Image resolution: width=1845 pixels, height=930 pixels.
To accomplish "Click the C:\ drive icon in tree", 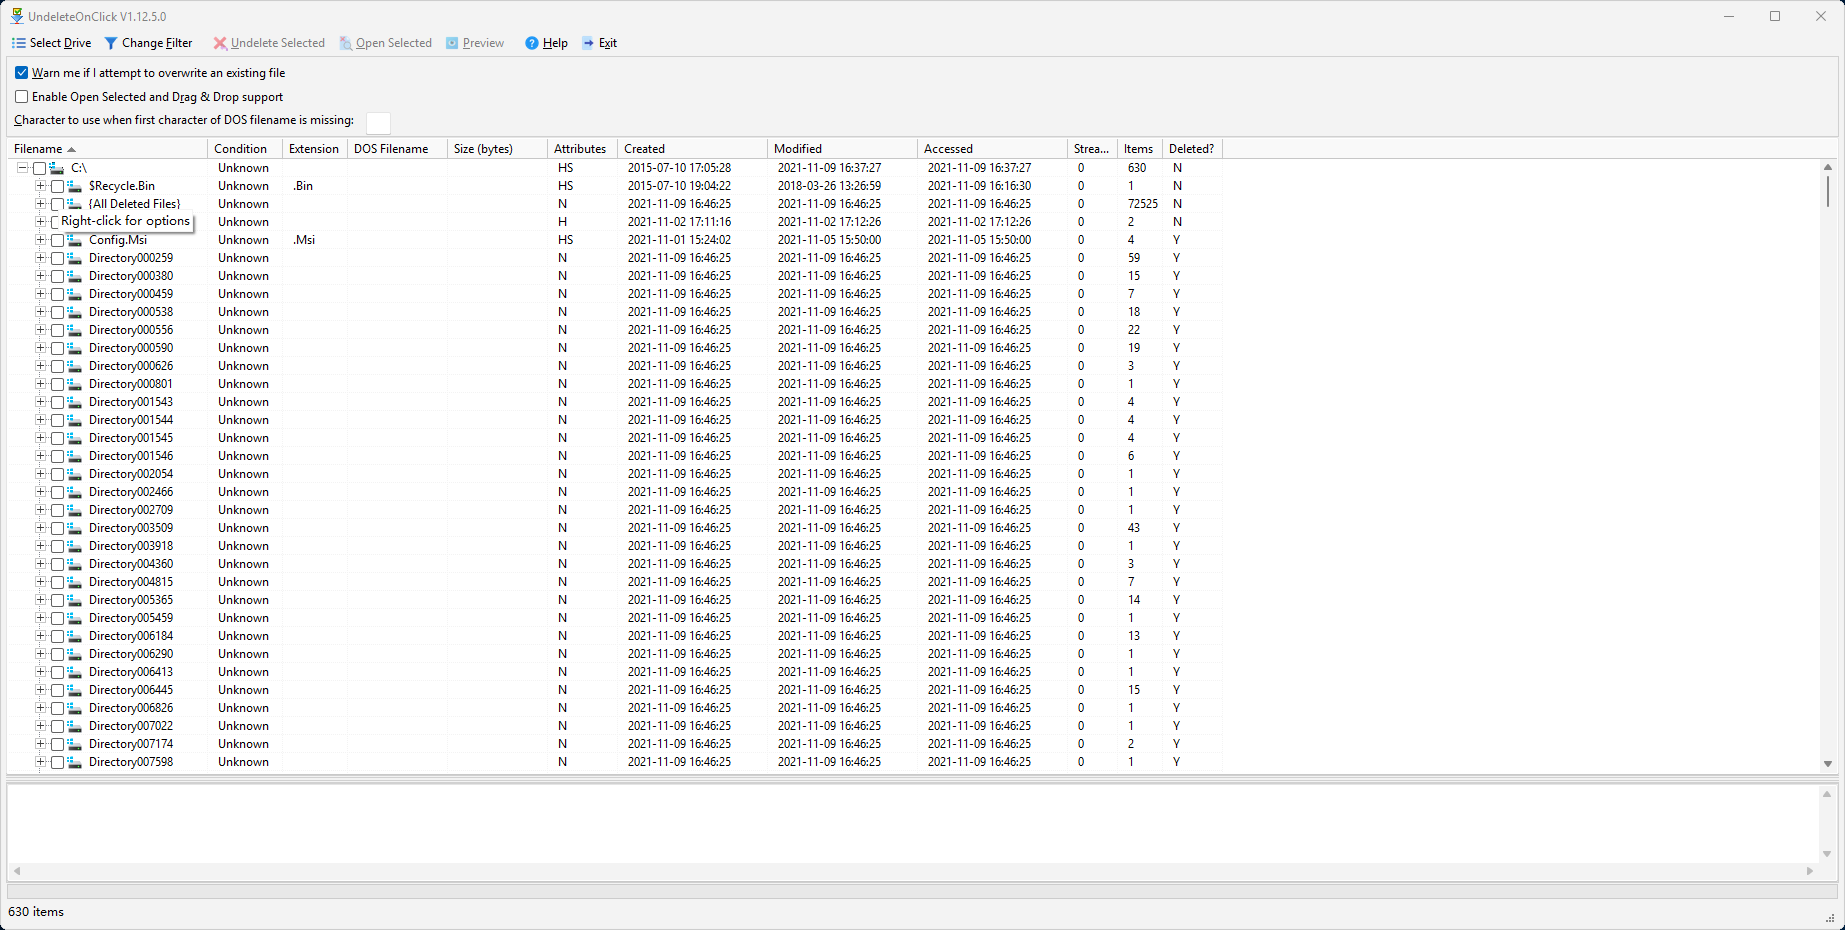I will (57, 168).
